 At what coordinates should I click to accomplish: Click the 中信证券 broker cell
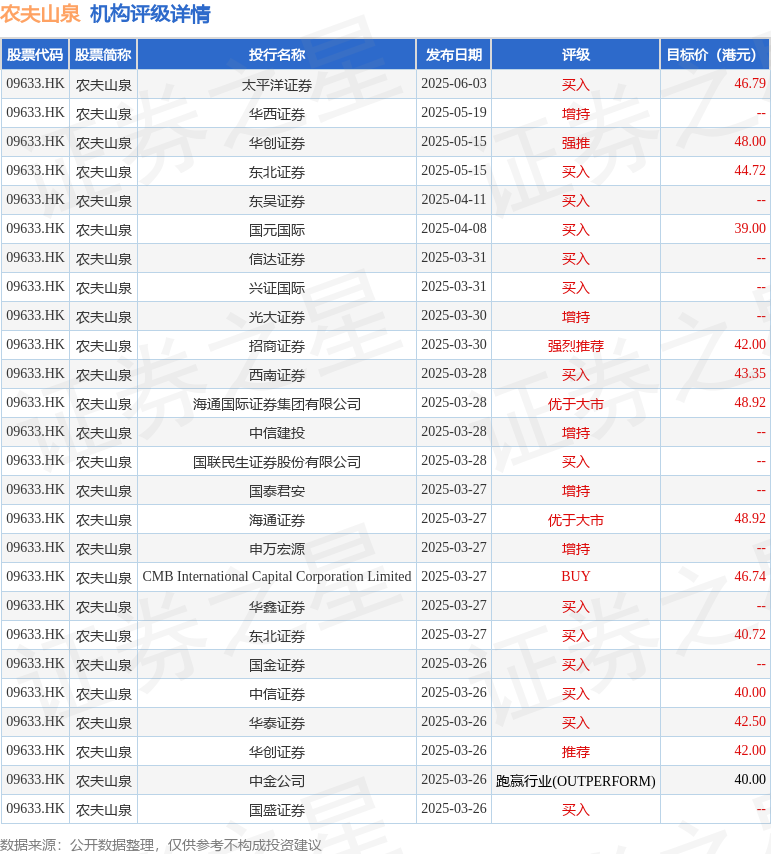coord(277,694)
